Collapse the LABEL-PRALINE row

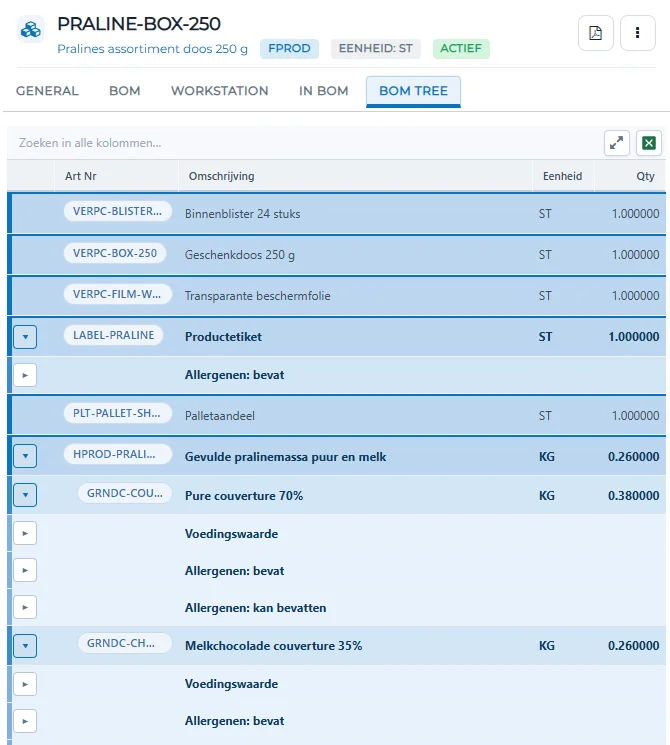pyautogui.click(x=25, y=337)
